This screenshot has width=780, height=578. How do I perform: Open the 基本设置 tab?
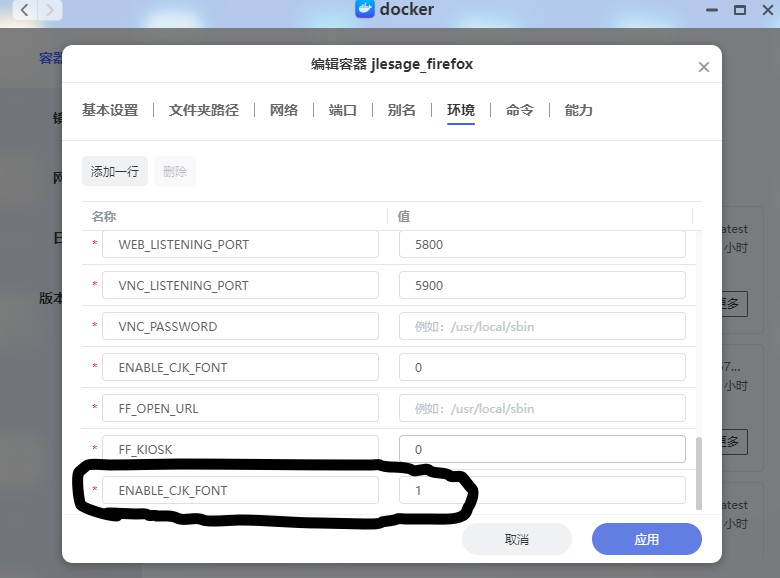tap(110, 110)
